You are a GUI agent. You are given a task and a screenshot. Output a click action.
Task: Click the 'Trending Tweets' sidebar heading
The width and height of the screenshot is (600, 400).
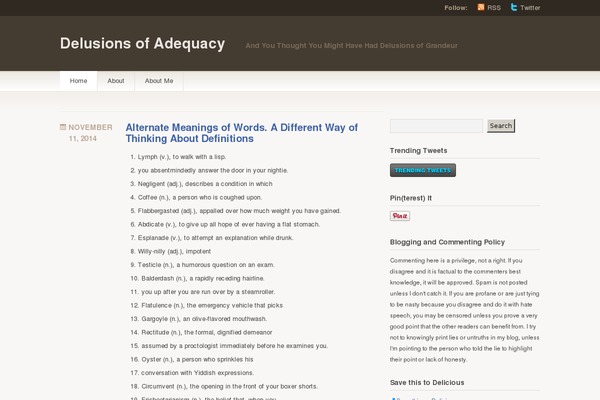[418, 150]
